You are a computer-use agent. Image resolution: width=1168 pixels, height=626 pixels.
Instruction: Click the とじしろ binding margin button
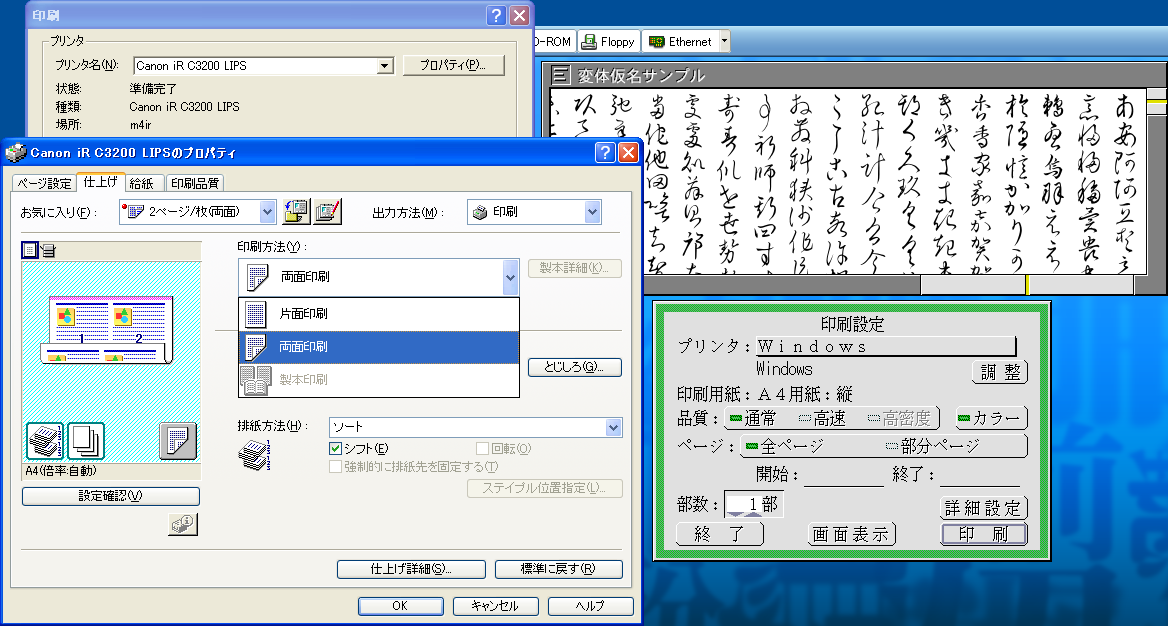tap(582, 367)
